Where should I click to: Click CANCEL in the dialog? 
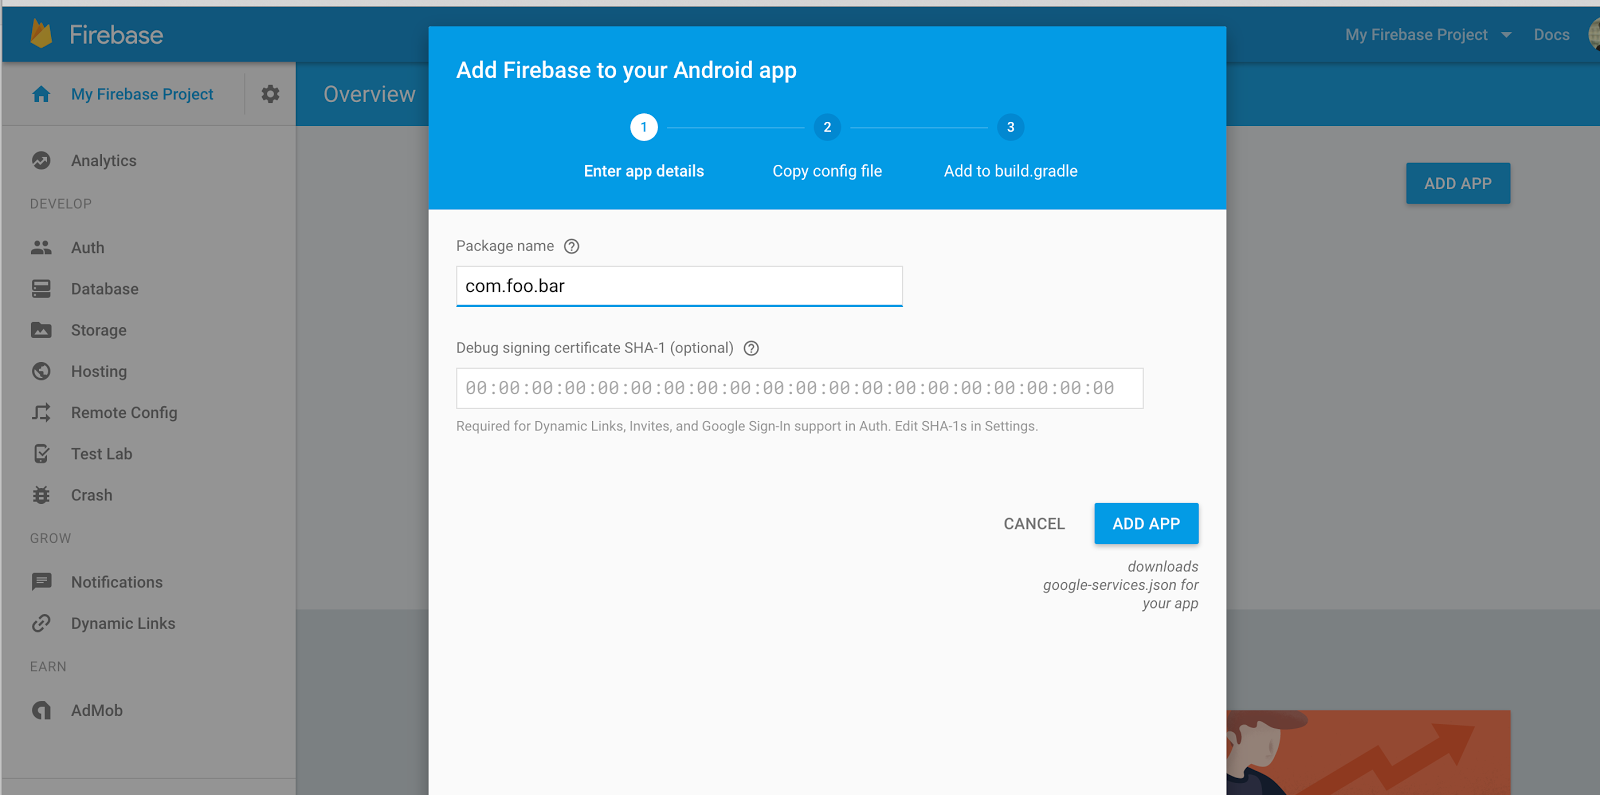click(x=1034, y=524)
